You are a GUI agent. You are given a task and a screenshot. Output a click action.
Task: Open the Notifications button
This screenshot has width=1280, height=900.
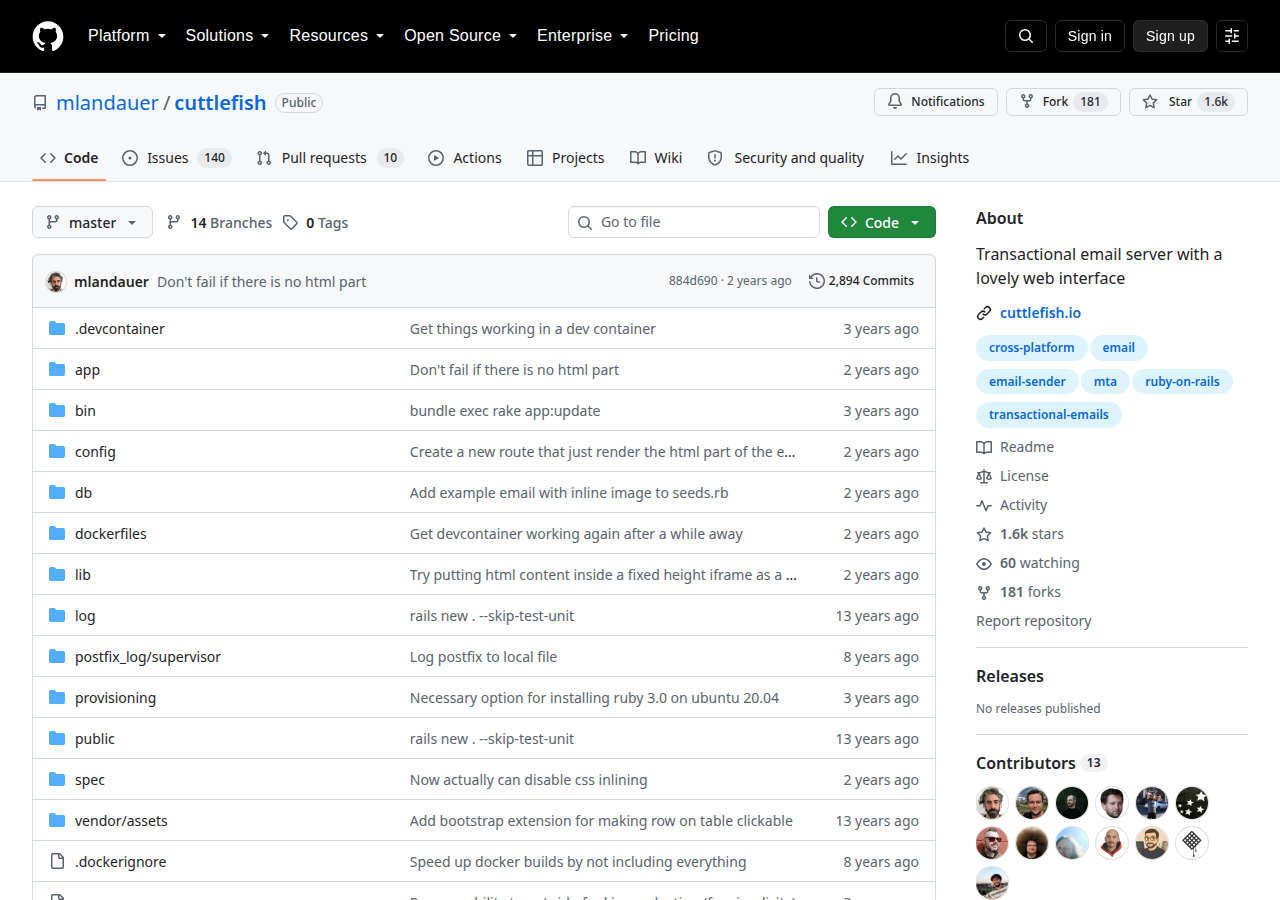click(x=936, y=102)
